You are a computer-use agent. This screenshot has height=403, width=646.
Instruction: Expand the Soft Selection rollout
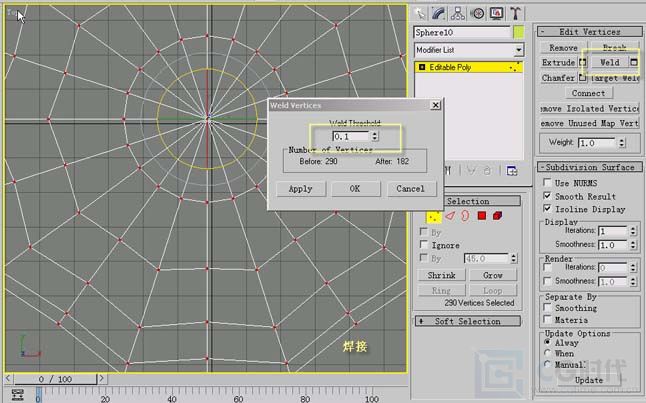[x=468, y=321]
